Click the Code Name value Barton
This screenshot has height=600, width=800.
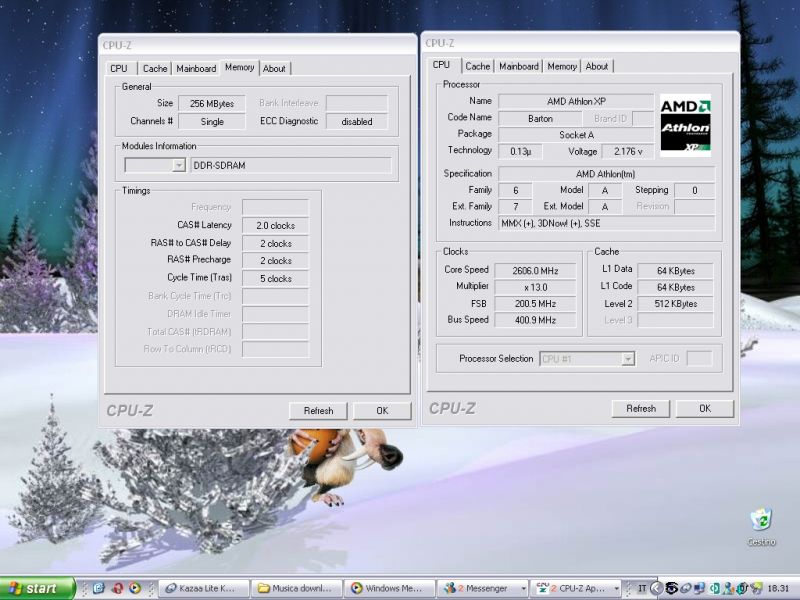click(540, 118)
